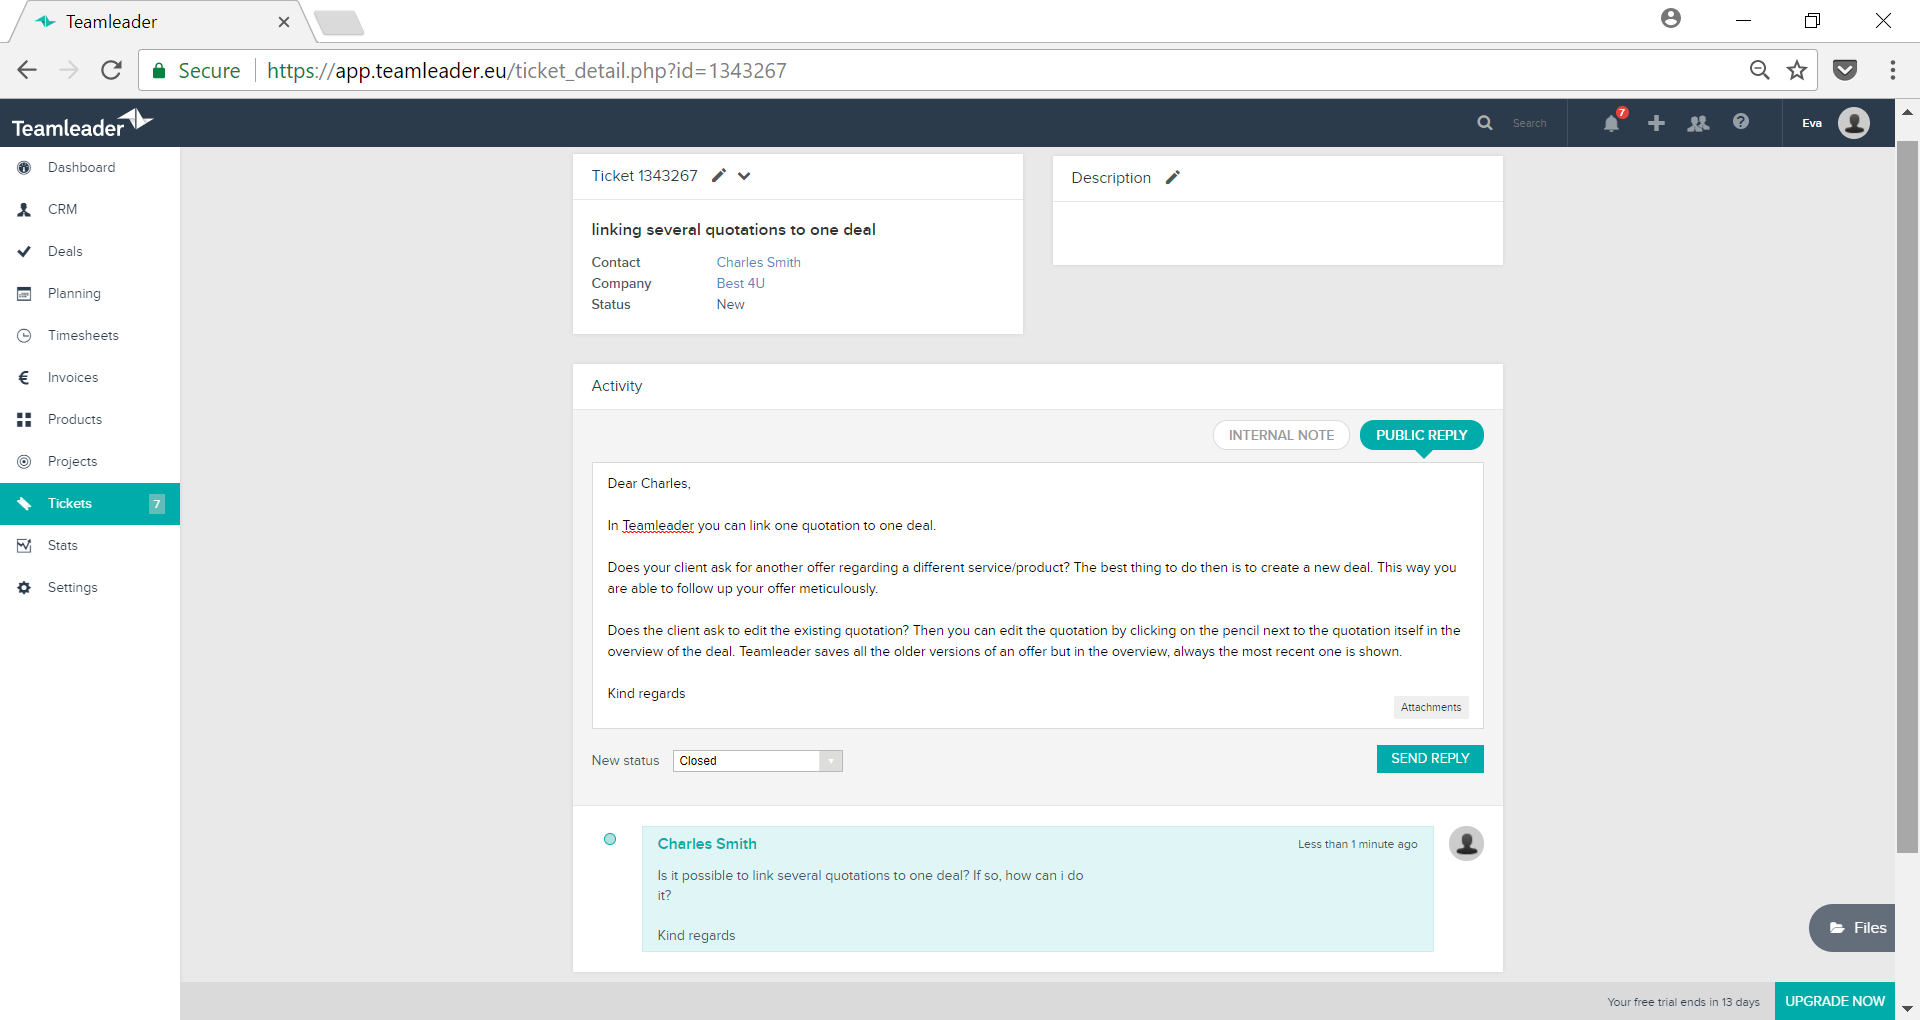Click Charles Smith name on message
1920x1020 pixels.
pyautogui.click(x=707, y=844)
